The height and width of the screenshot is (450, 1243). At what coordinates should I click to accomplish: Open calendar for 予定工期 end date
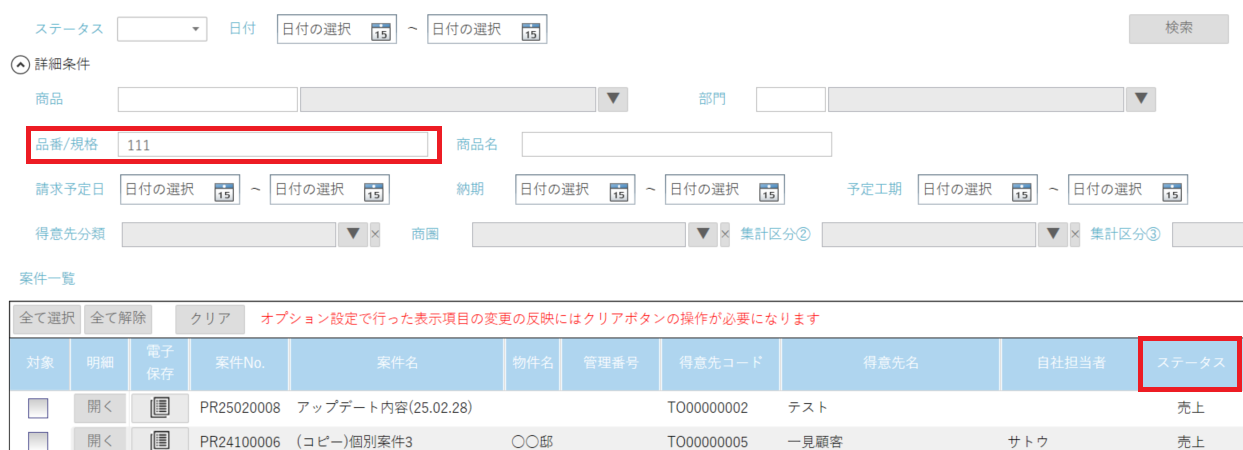pyautogui.click(x=1172, y=190)
